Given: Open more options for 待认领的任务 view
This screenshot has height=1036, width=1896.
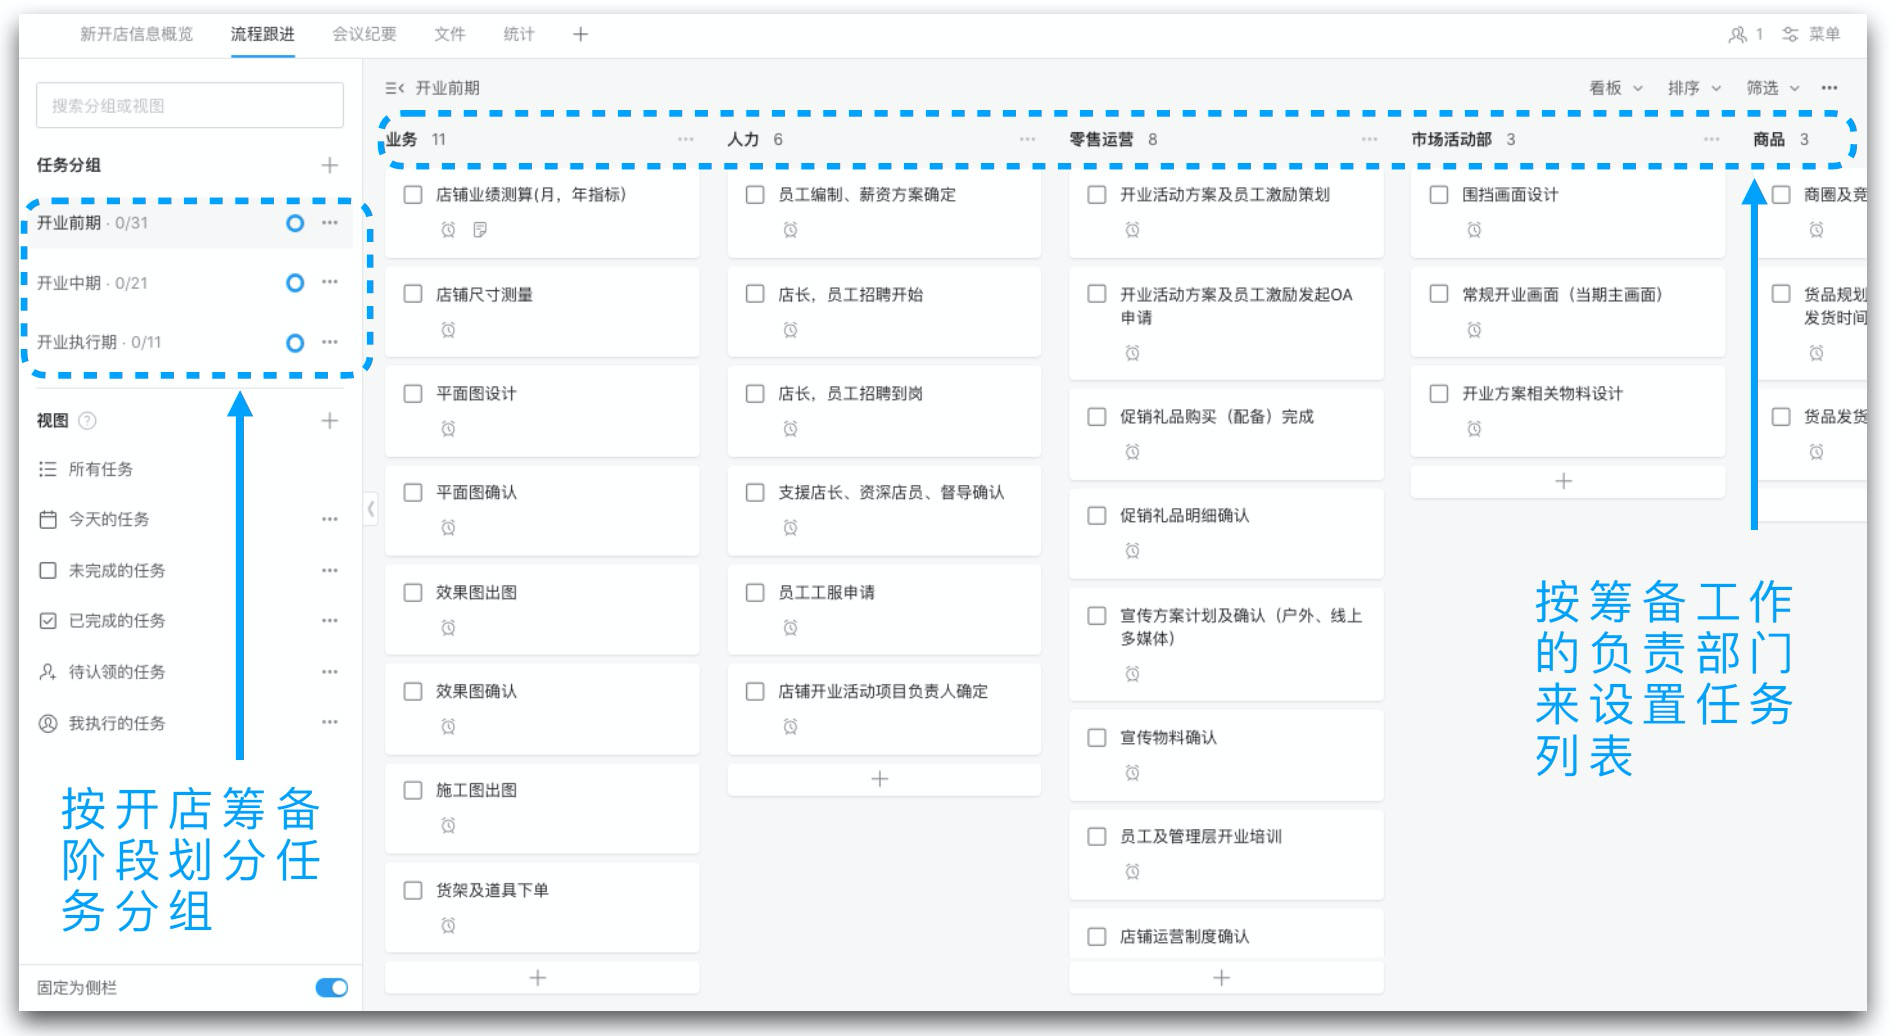Looking at the screenshot, I should 330,672.
